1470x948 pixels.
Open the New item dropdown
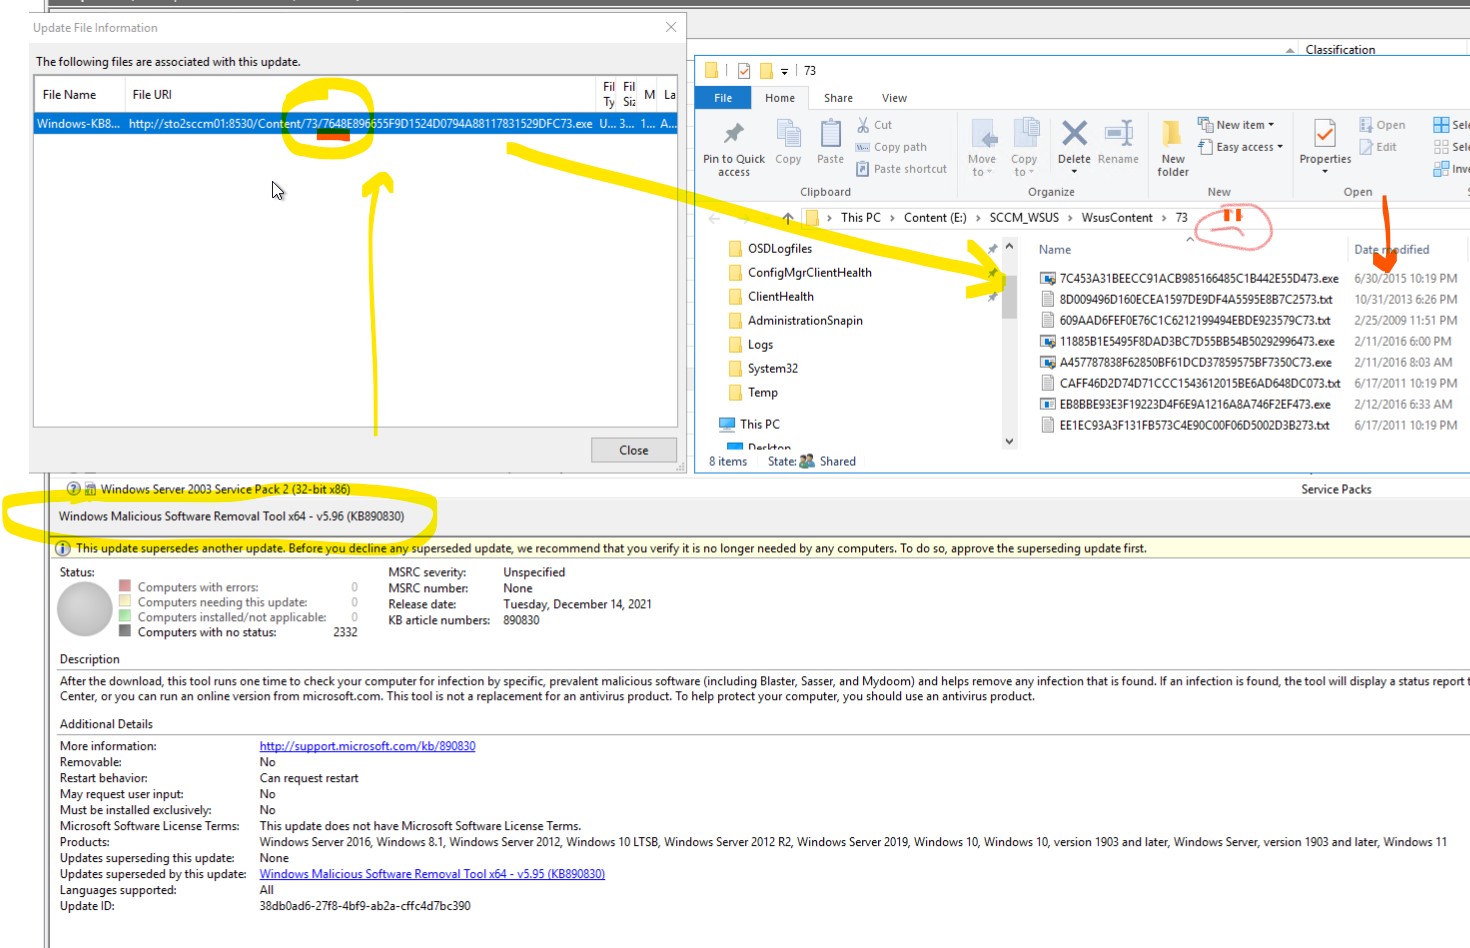pos(1236,125)
